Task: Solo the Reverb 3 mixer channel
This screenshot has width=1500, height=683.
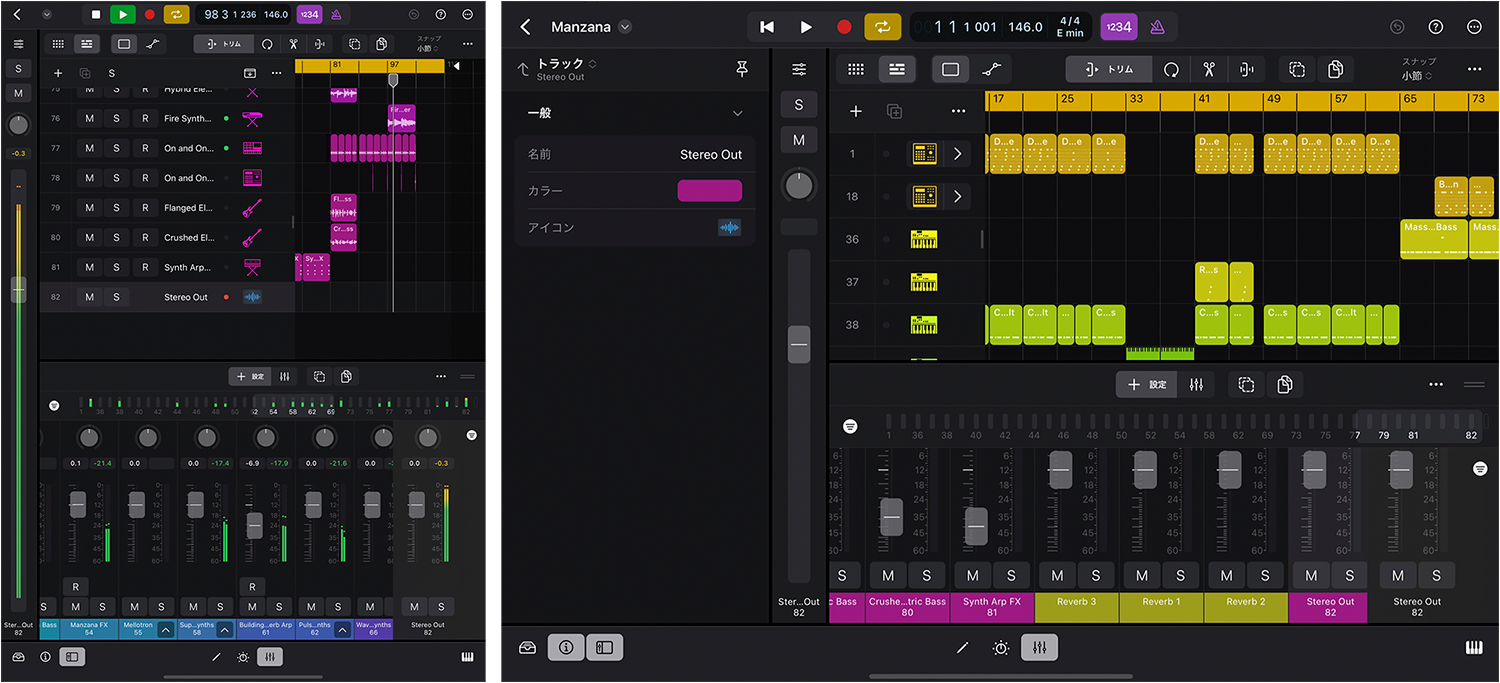Action: tap(1096, 575)
